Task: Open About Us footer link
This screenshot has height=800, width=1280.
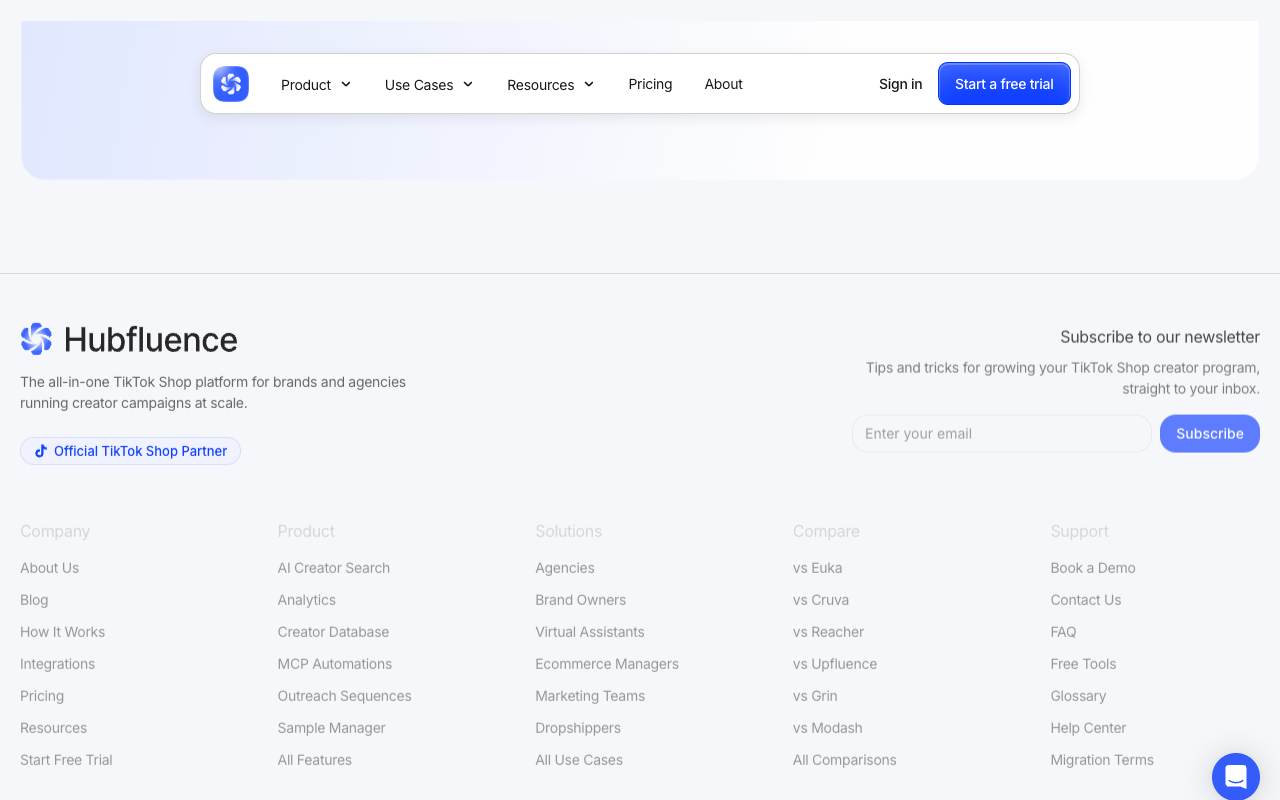Action: tap(49, 568)
